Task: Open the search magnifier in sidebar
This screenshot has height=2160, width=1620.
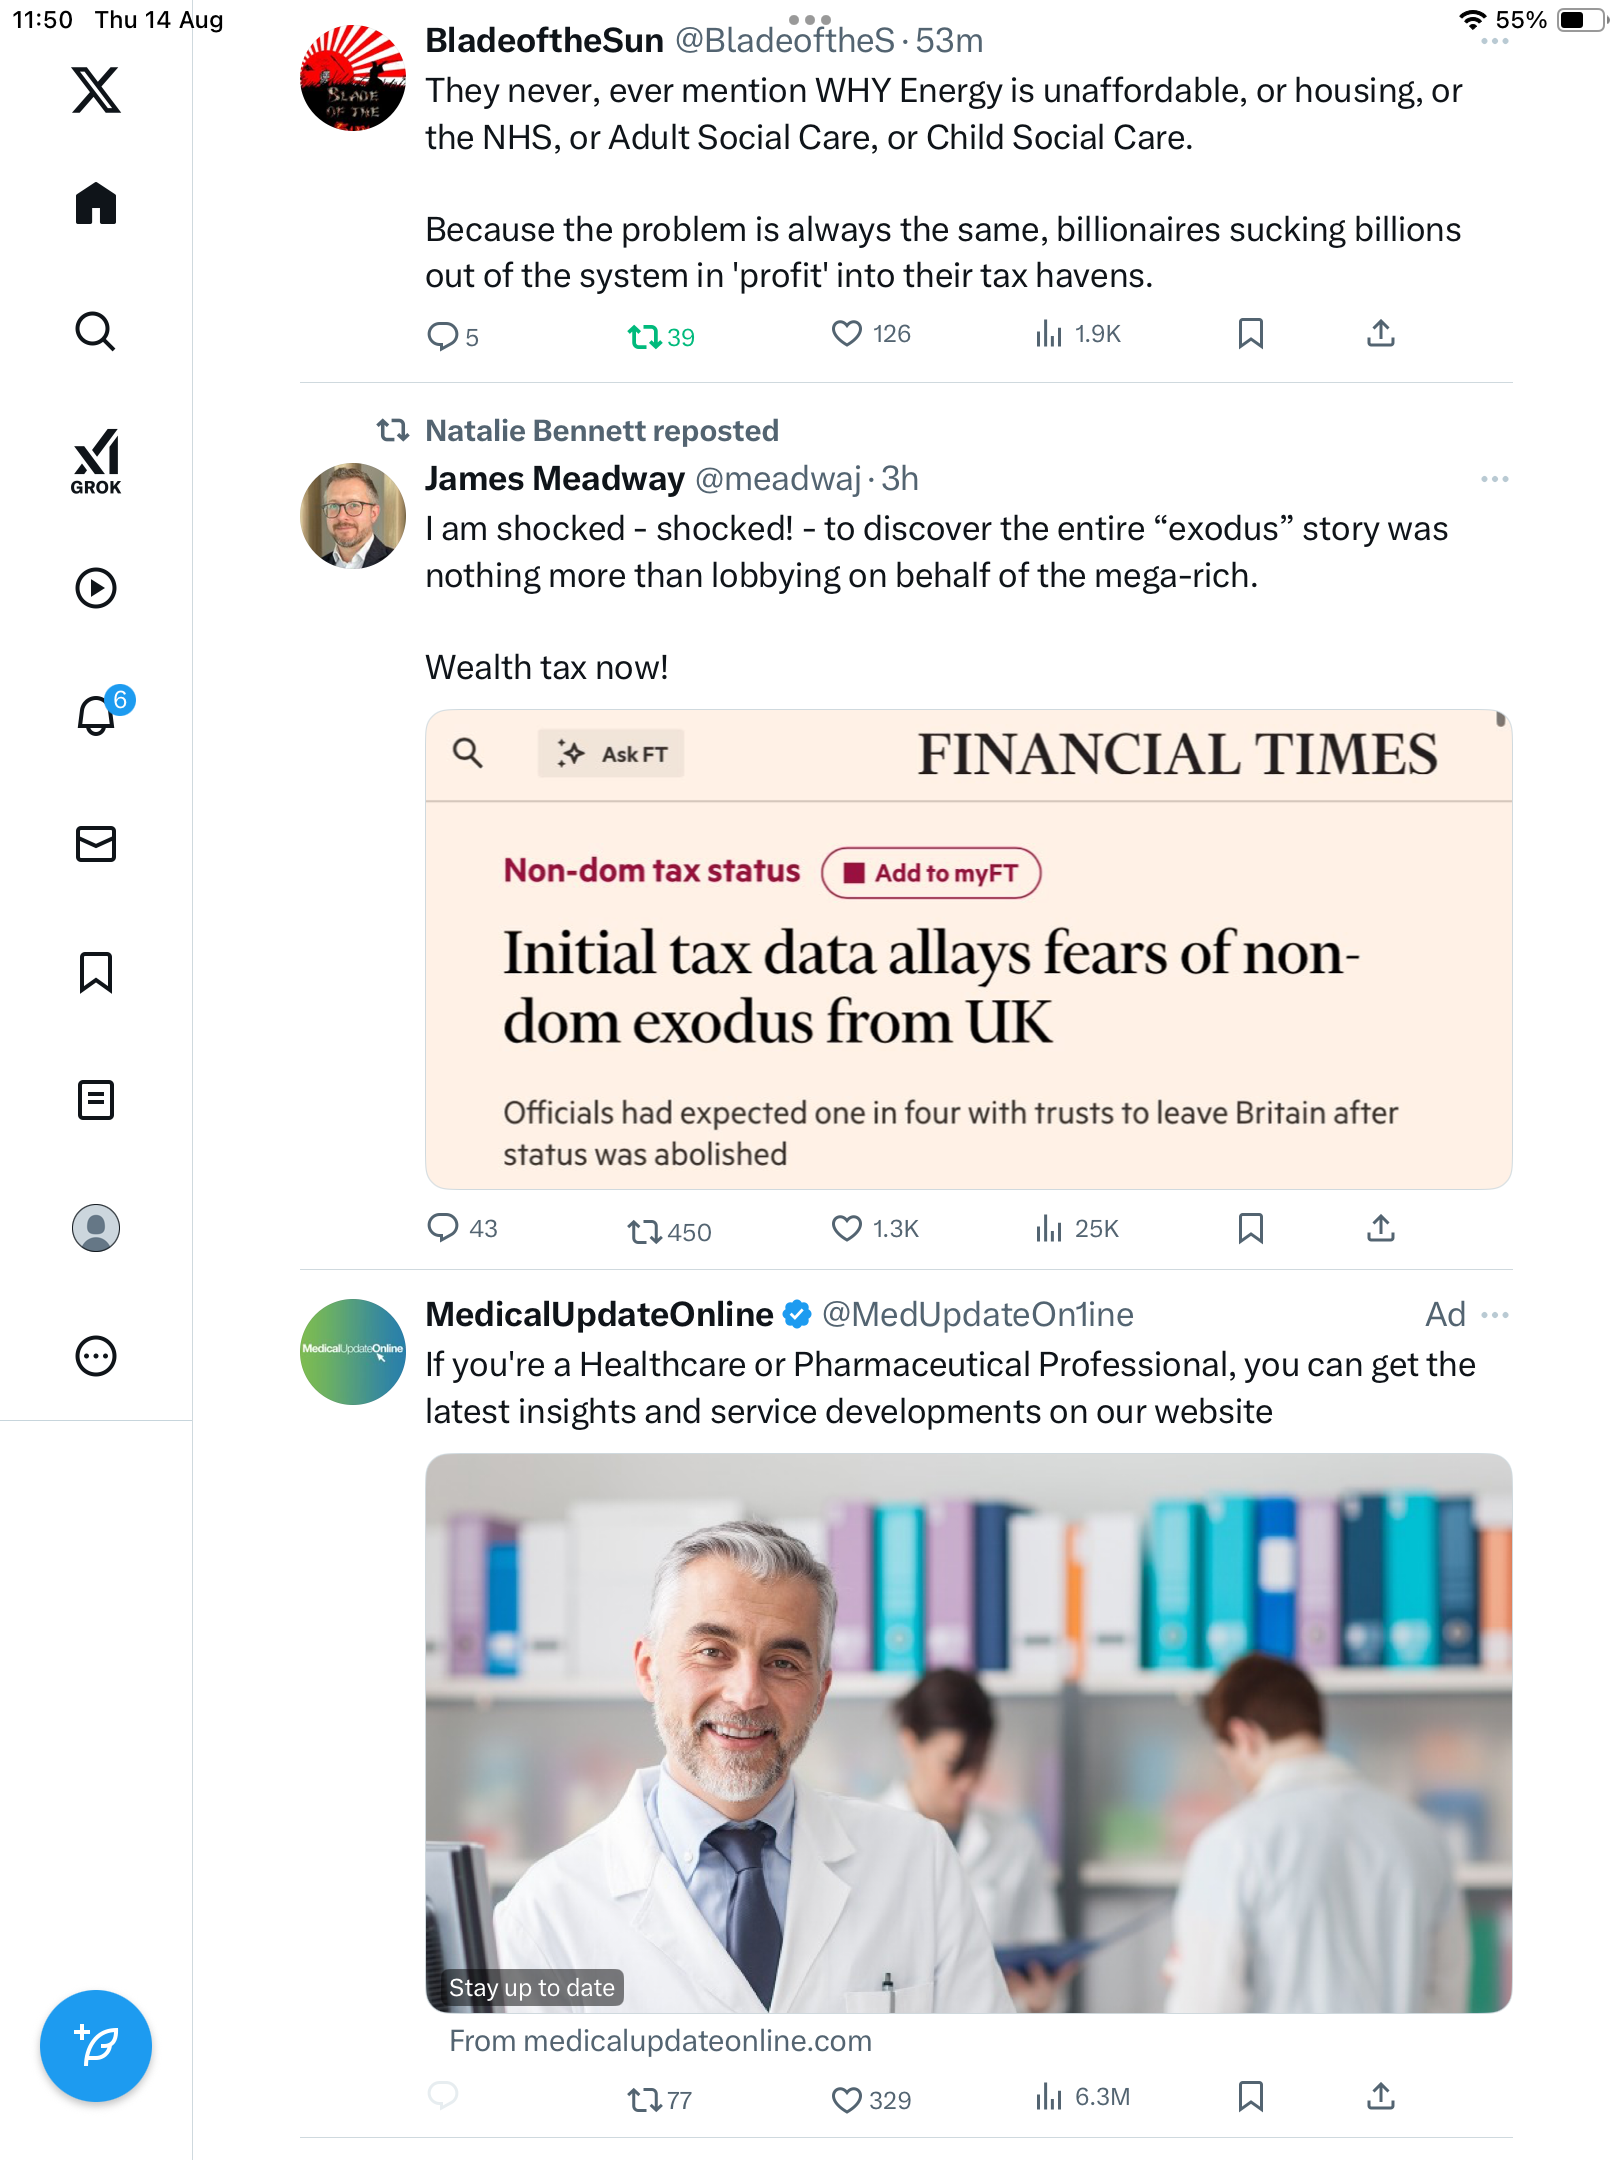Action: click(96, 332)
